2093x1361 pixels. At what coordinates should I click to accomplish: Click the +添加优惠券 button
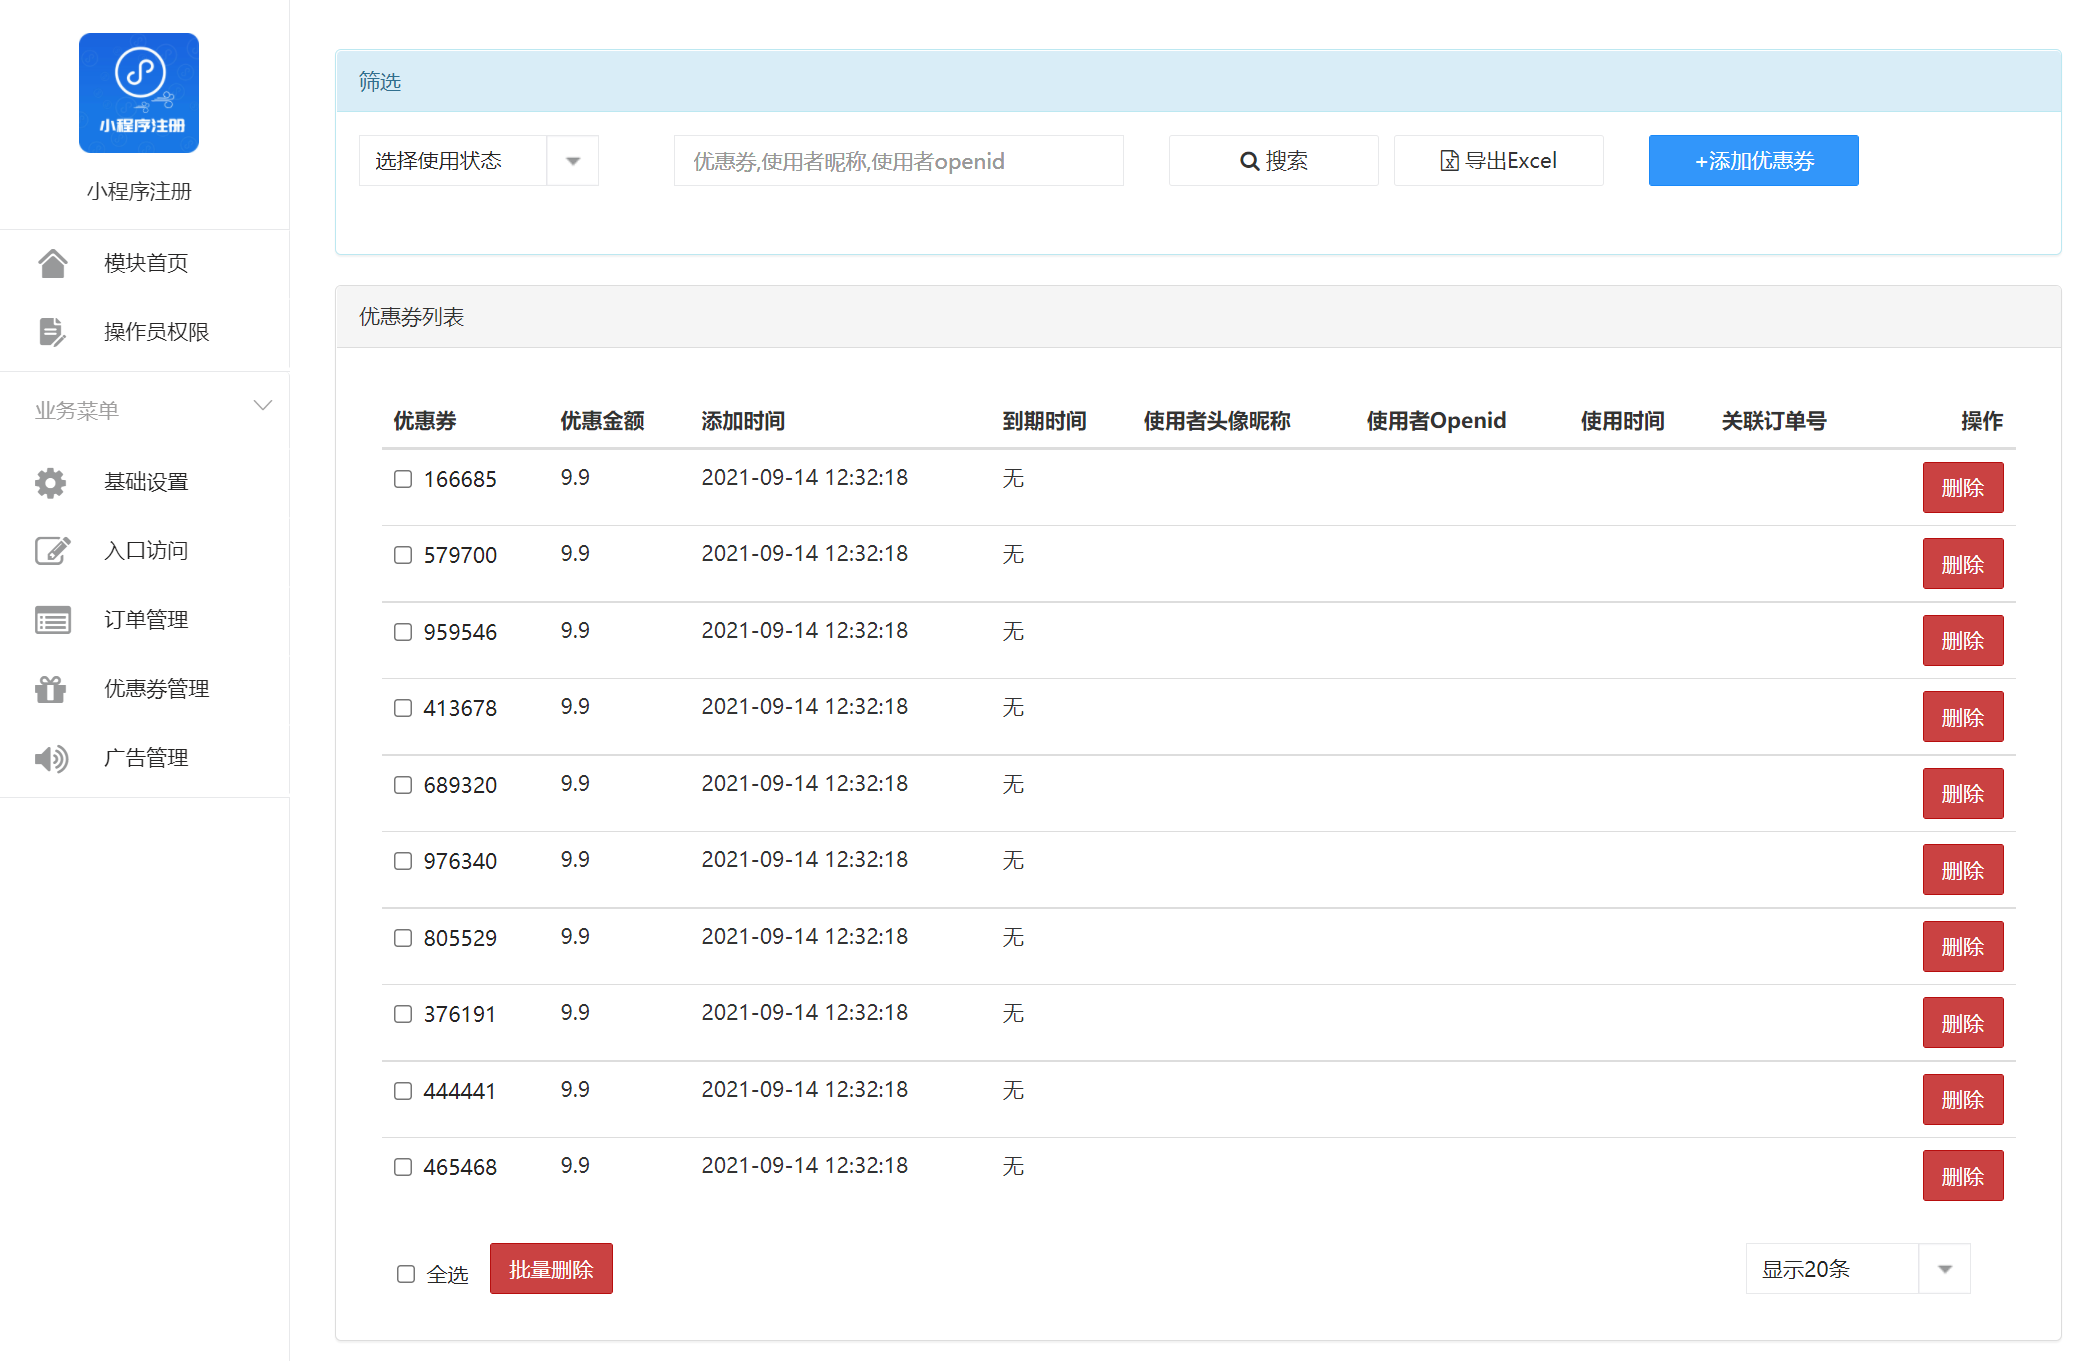(x=1753, y=161)
